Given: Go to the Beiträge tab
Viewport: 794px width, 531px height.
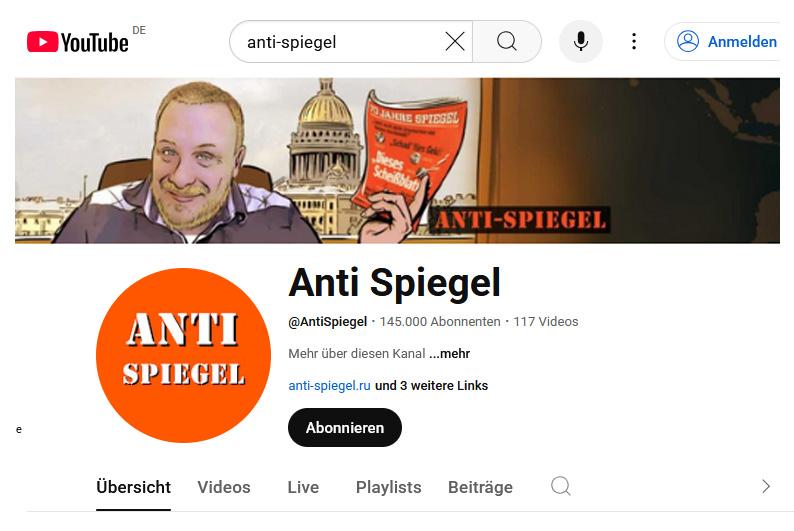Looking at the screenshot, I should click(x=480, y=487).
